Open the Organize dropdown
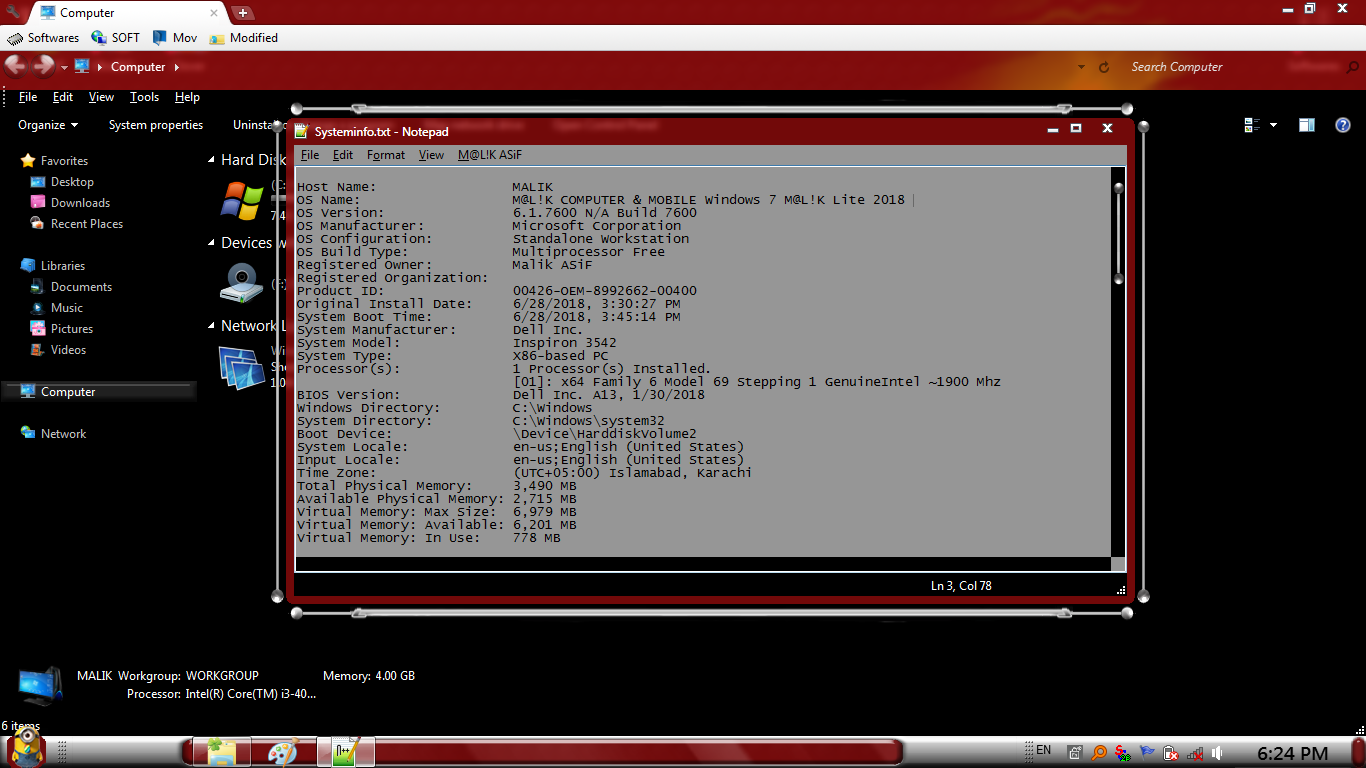 click(x=48, y=125)
